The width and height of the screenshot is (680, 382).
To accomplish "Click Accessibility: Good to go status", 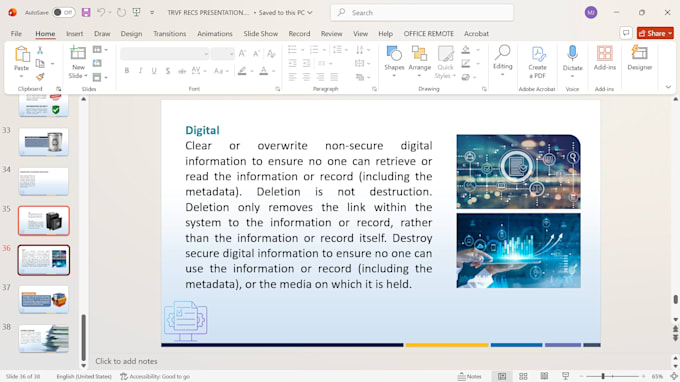I will pyautogui.click(x=155, y=376).
